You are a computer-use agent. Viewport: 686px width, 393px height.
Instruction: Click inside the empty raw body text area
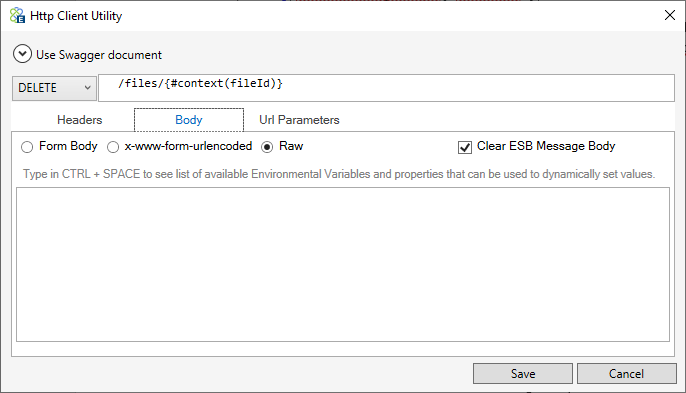click(x=343, y=264)
